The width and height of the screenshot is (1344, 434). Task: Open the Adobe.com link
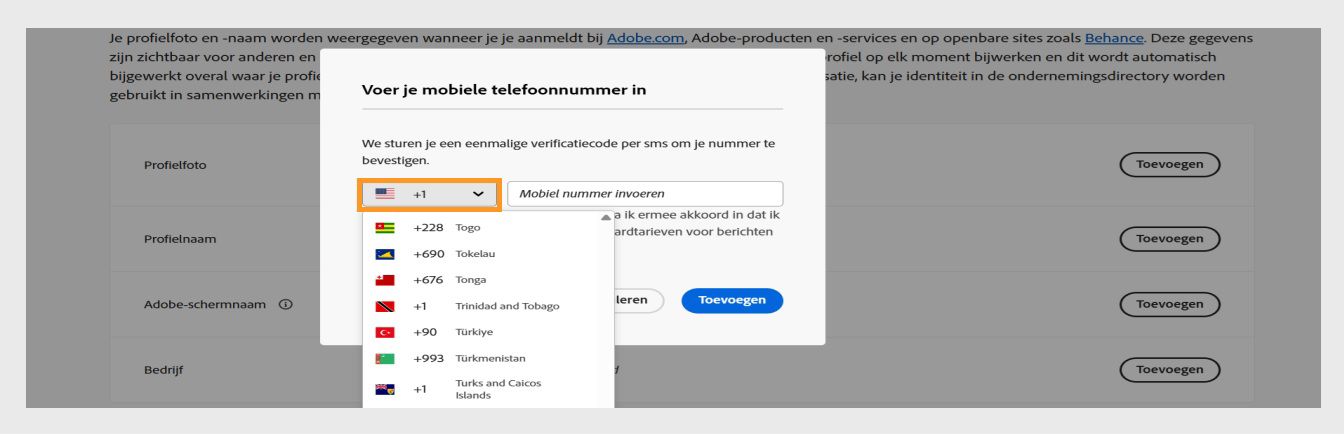(645, 38)
